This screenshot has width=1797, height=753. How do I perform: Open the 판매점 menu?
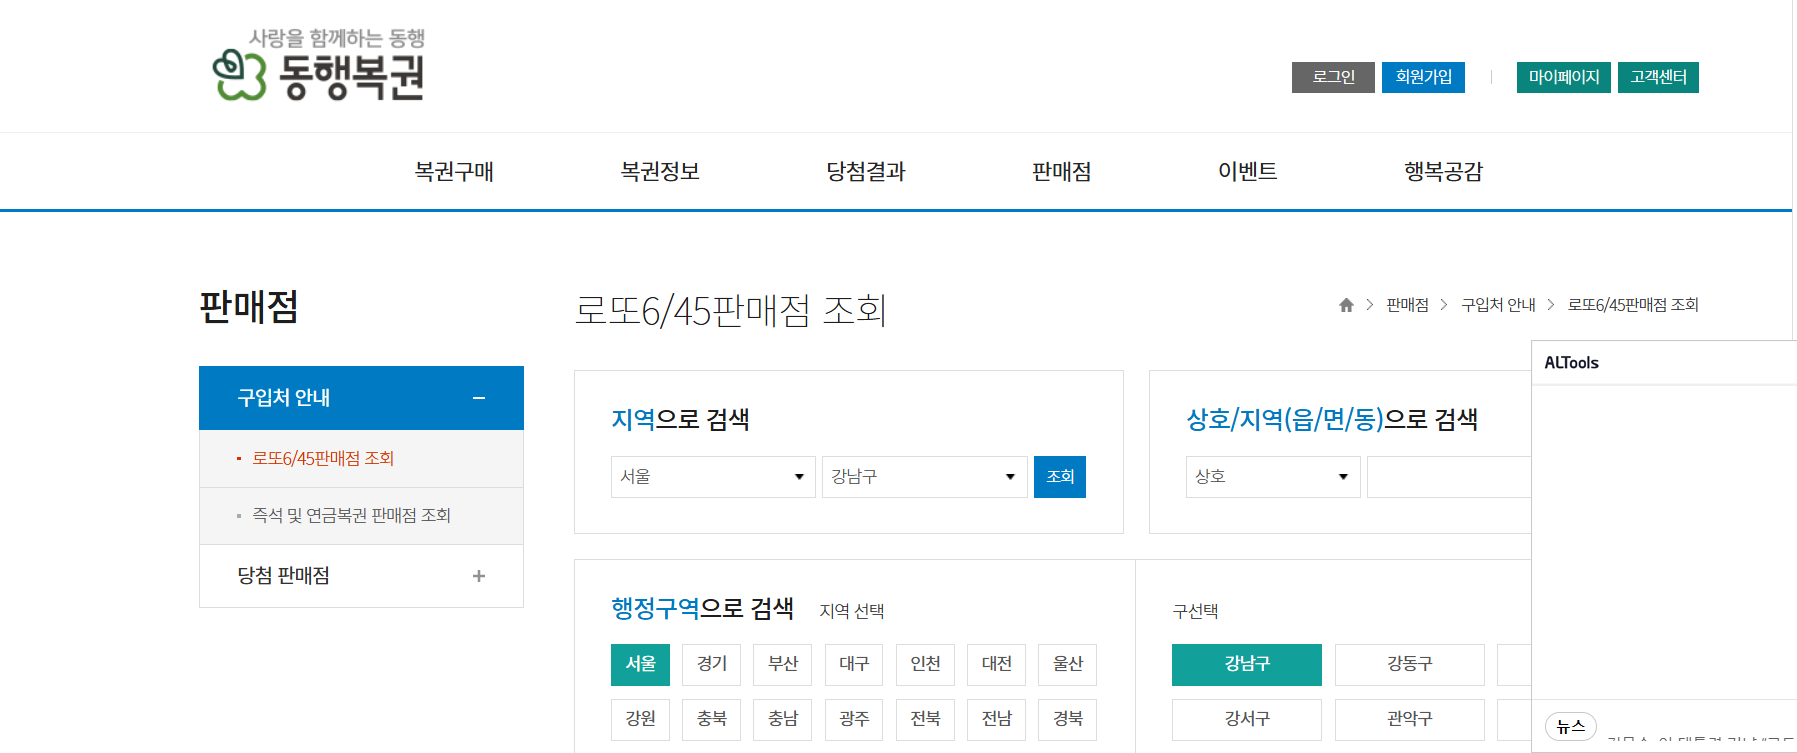point(1062,172)
